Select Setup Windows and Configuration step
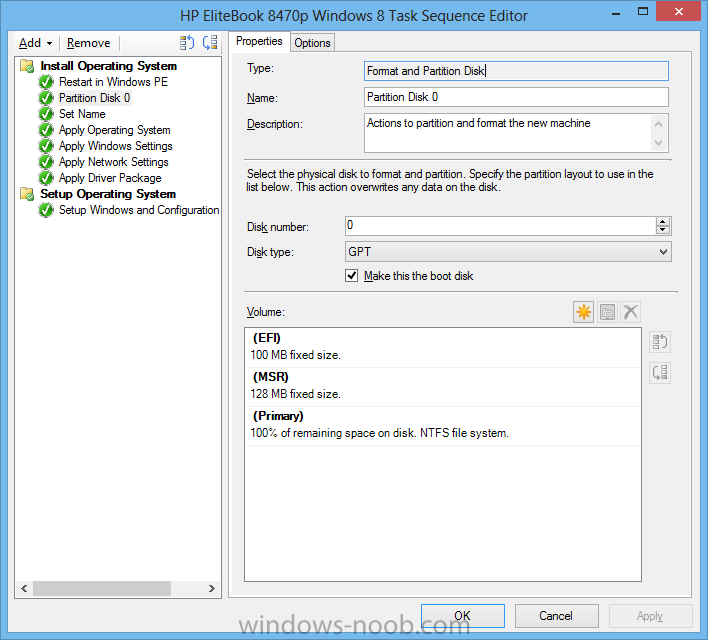This screenshot has height=640, width=708. point(139,210)
